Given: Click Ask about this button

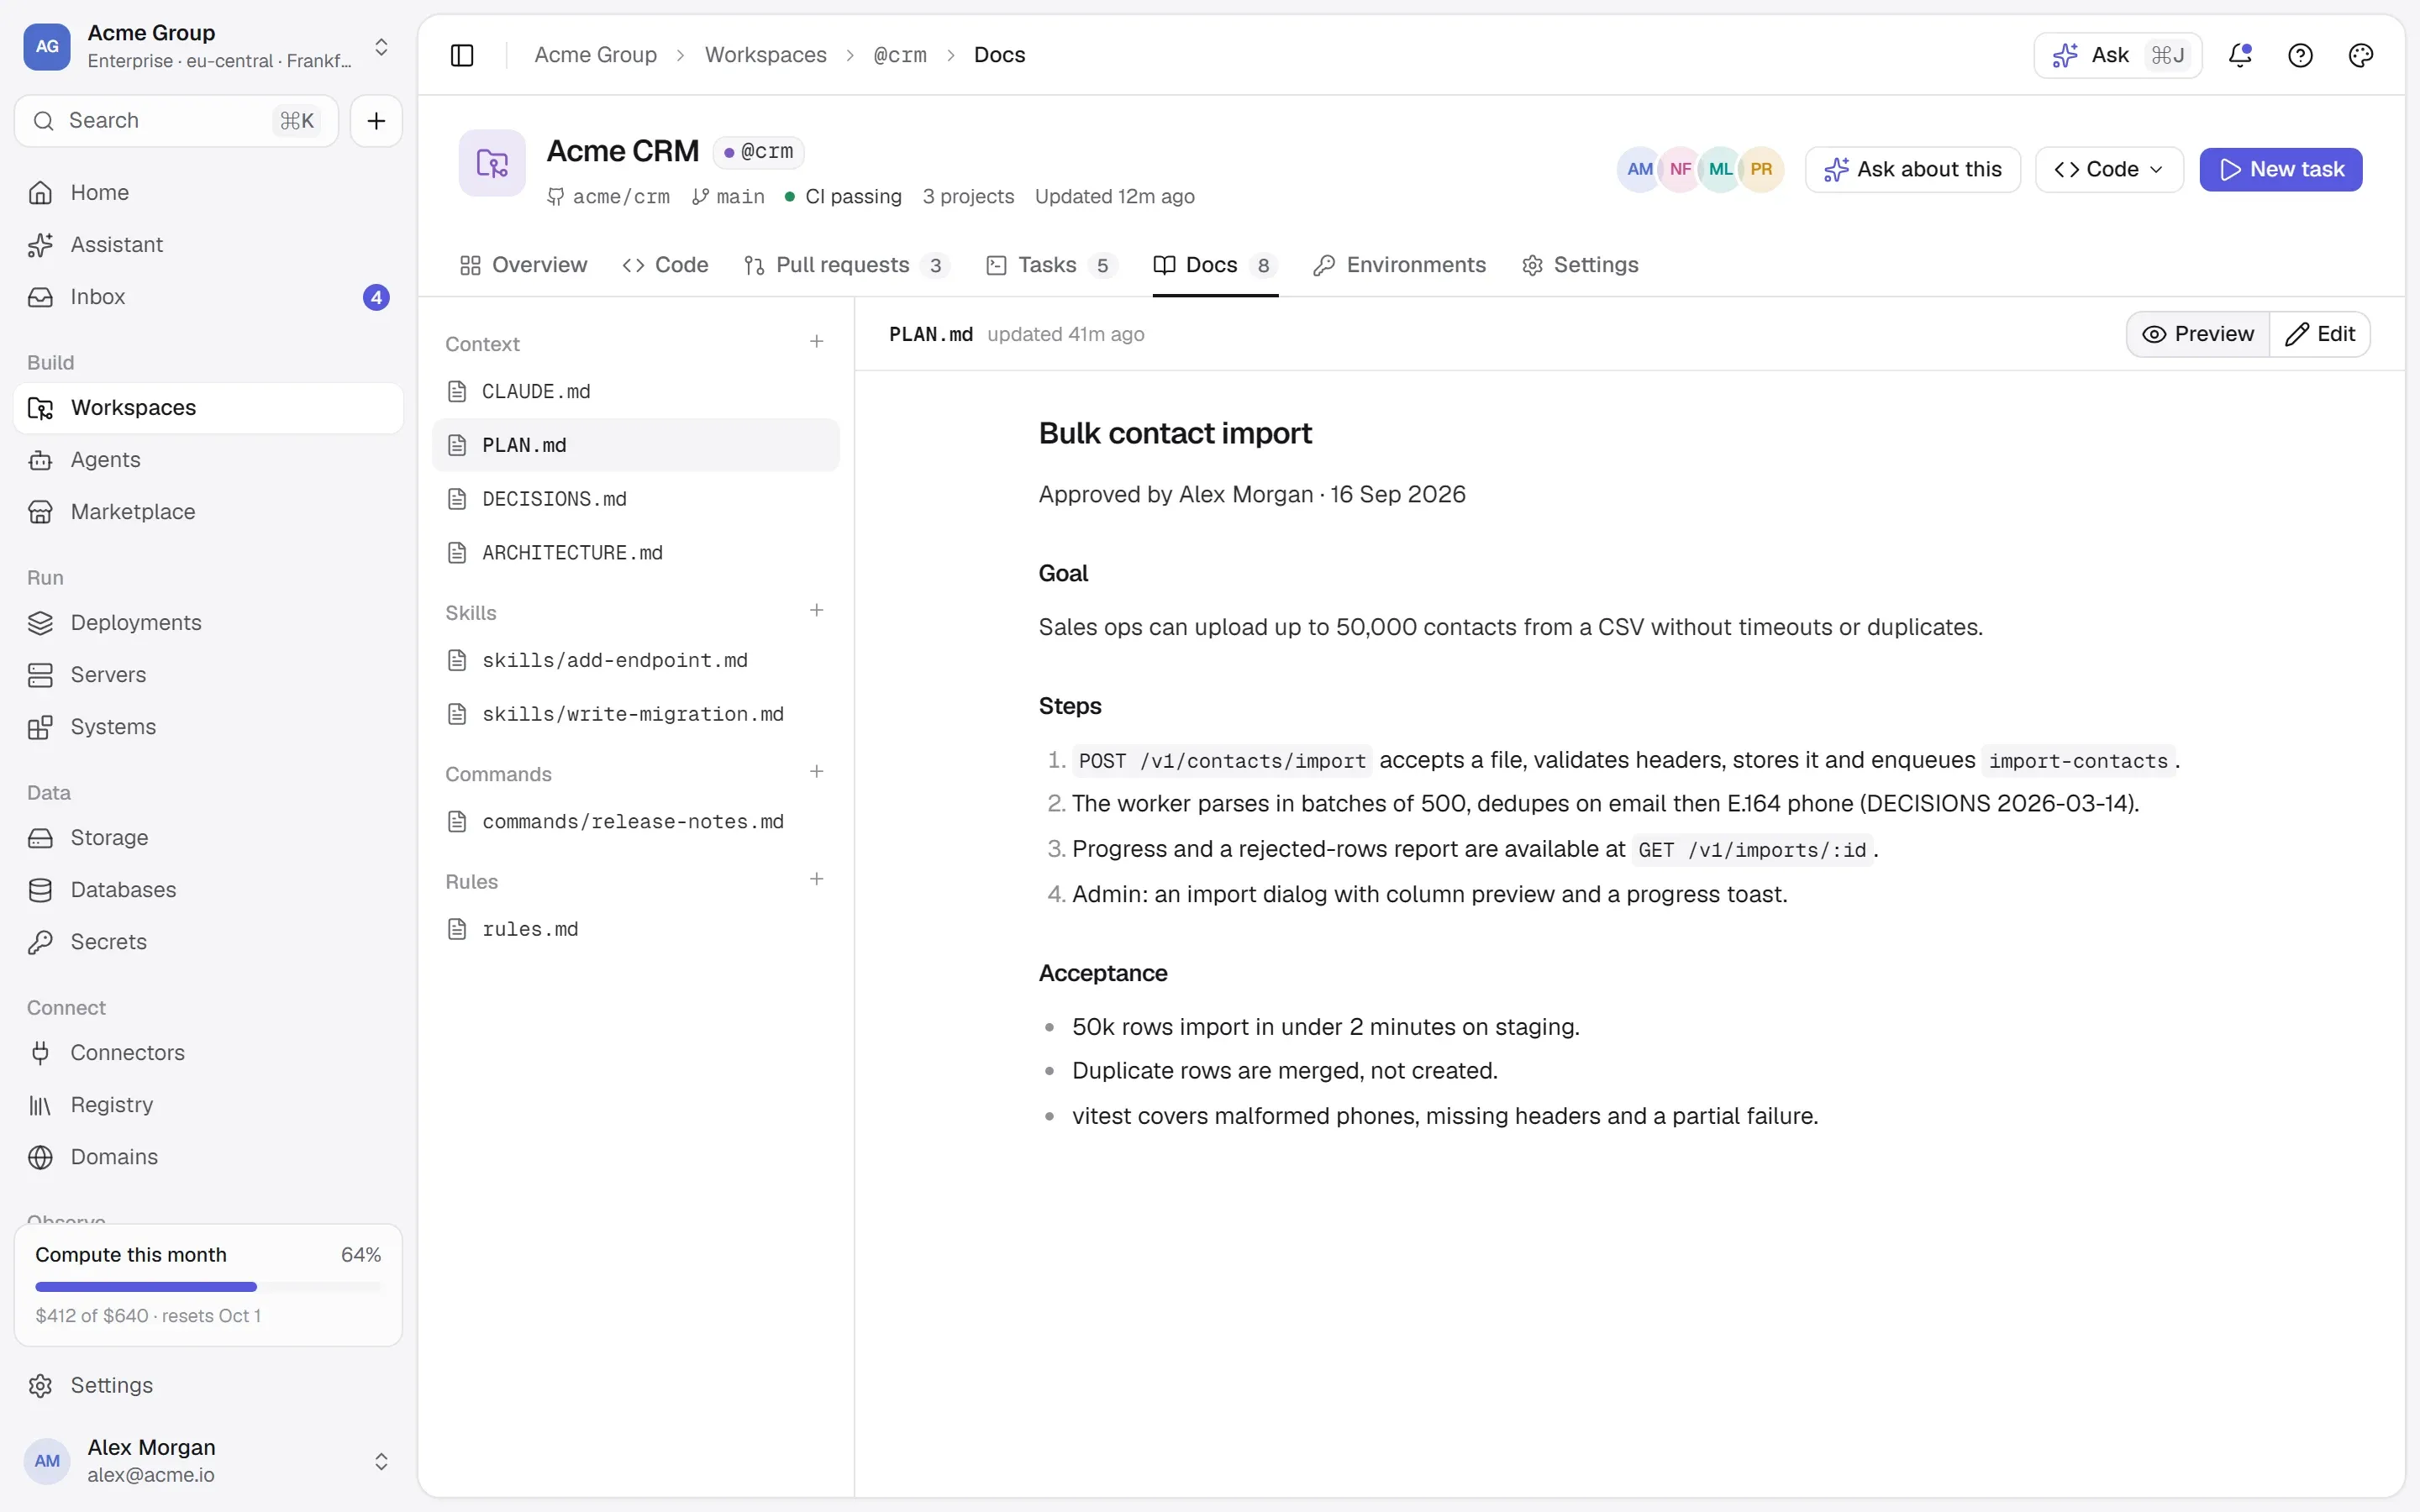Looking at the screenshot, I should pyautogui.click(x=1912, y=170).
